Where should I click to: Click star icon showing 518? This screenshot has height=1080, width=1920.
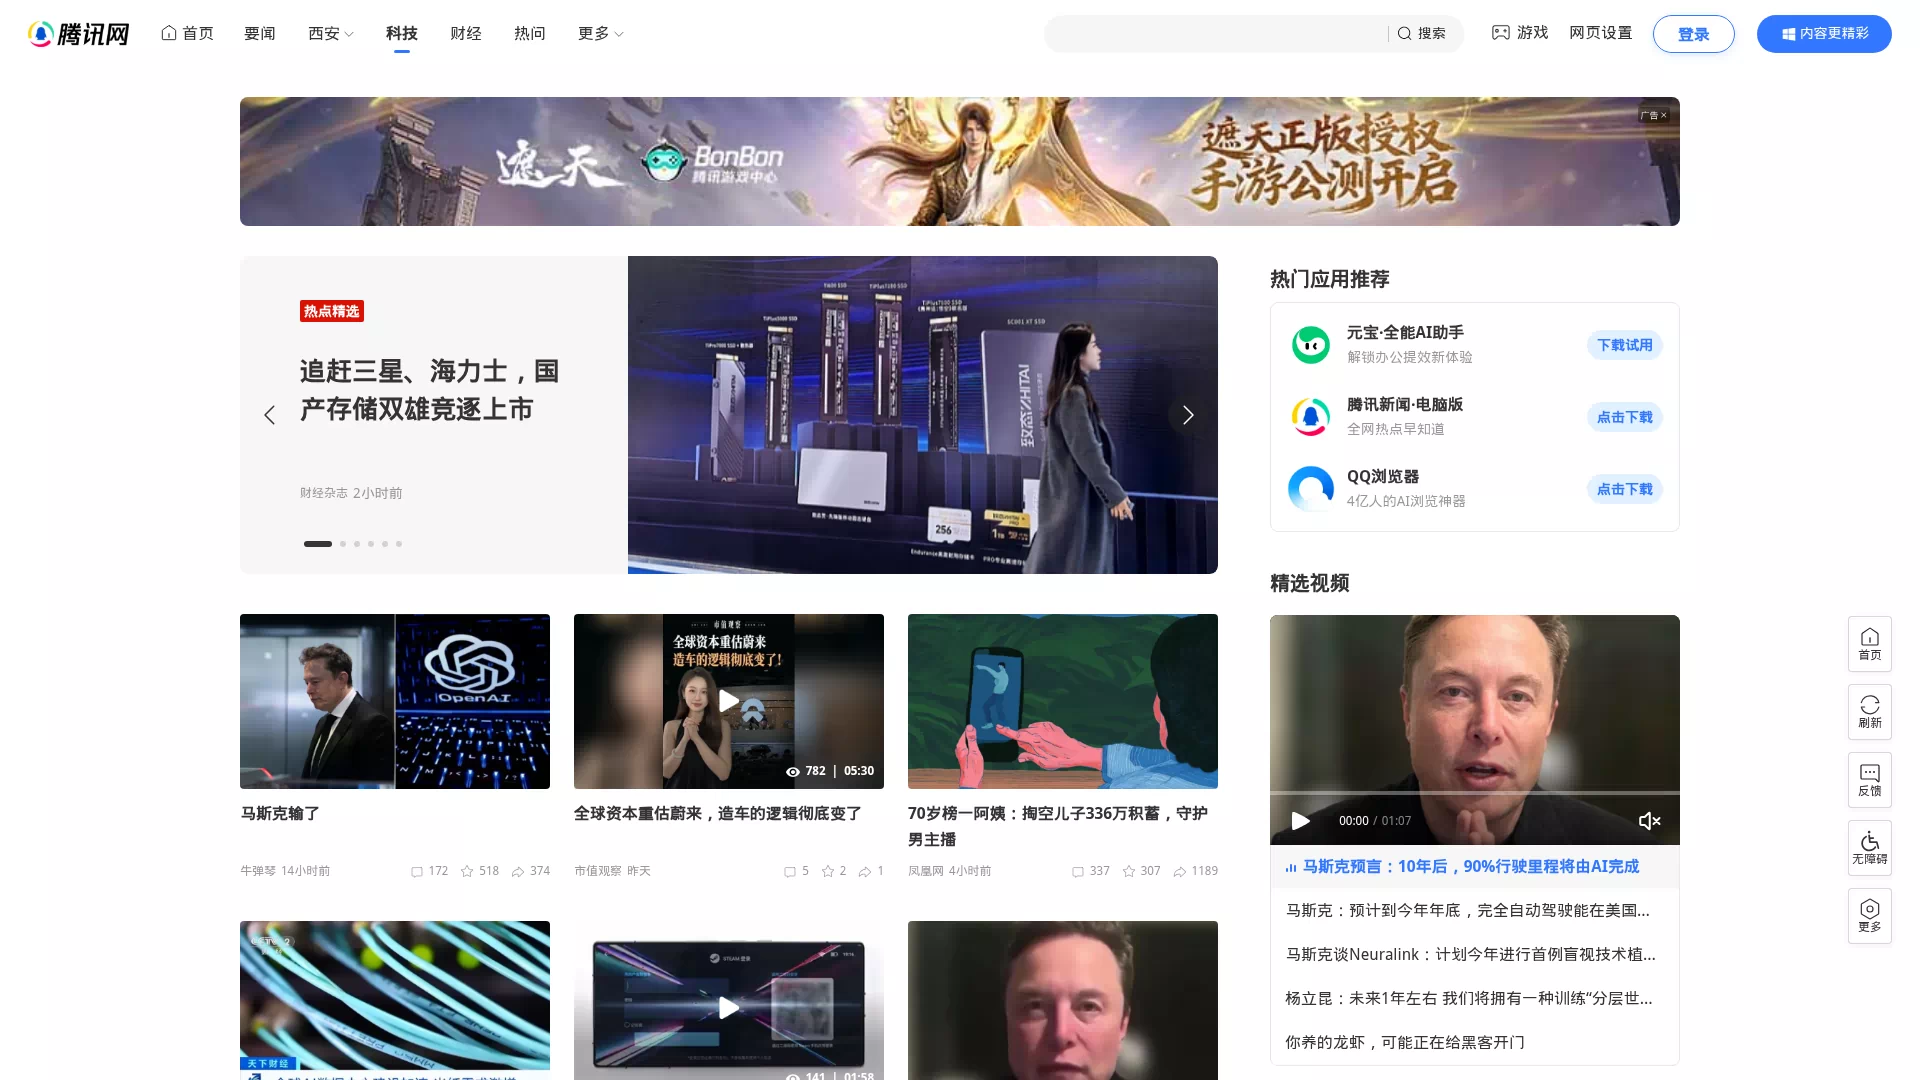[467, 871]
